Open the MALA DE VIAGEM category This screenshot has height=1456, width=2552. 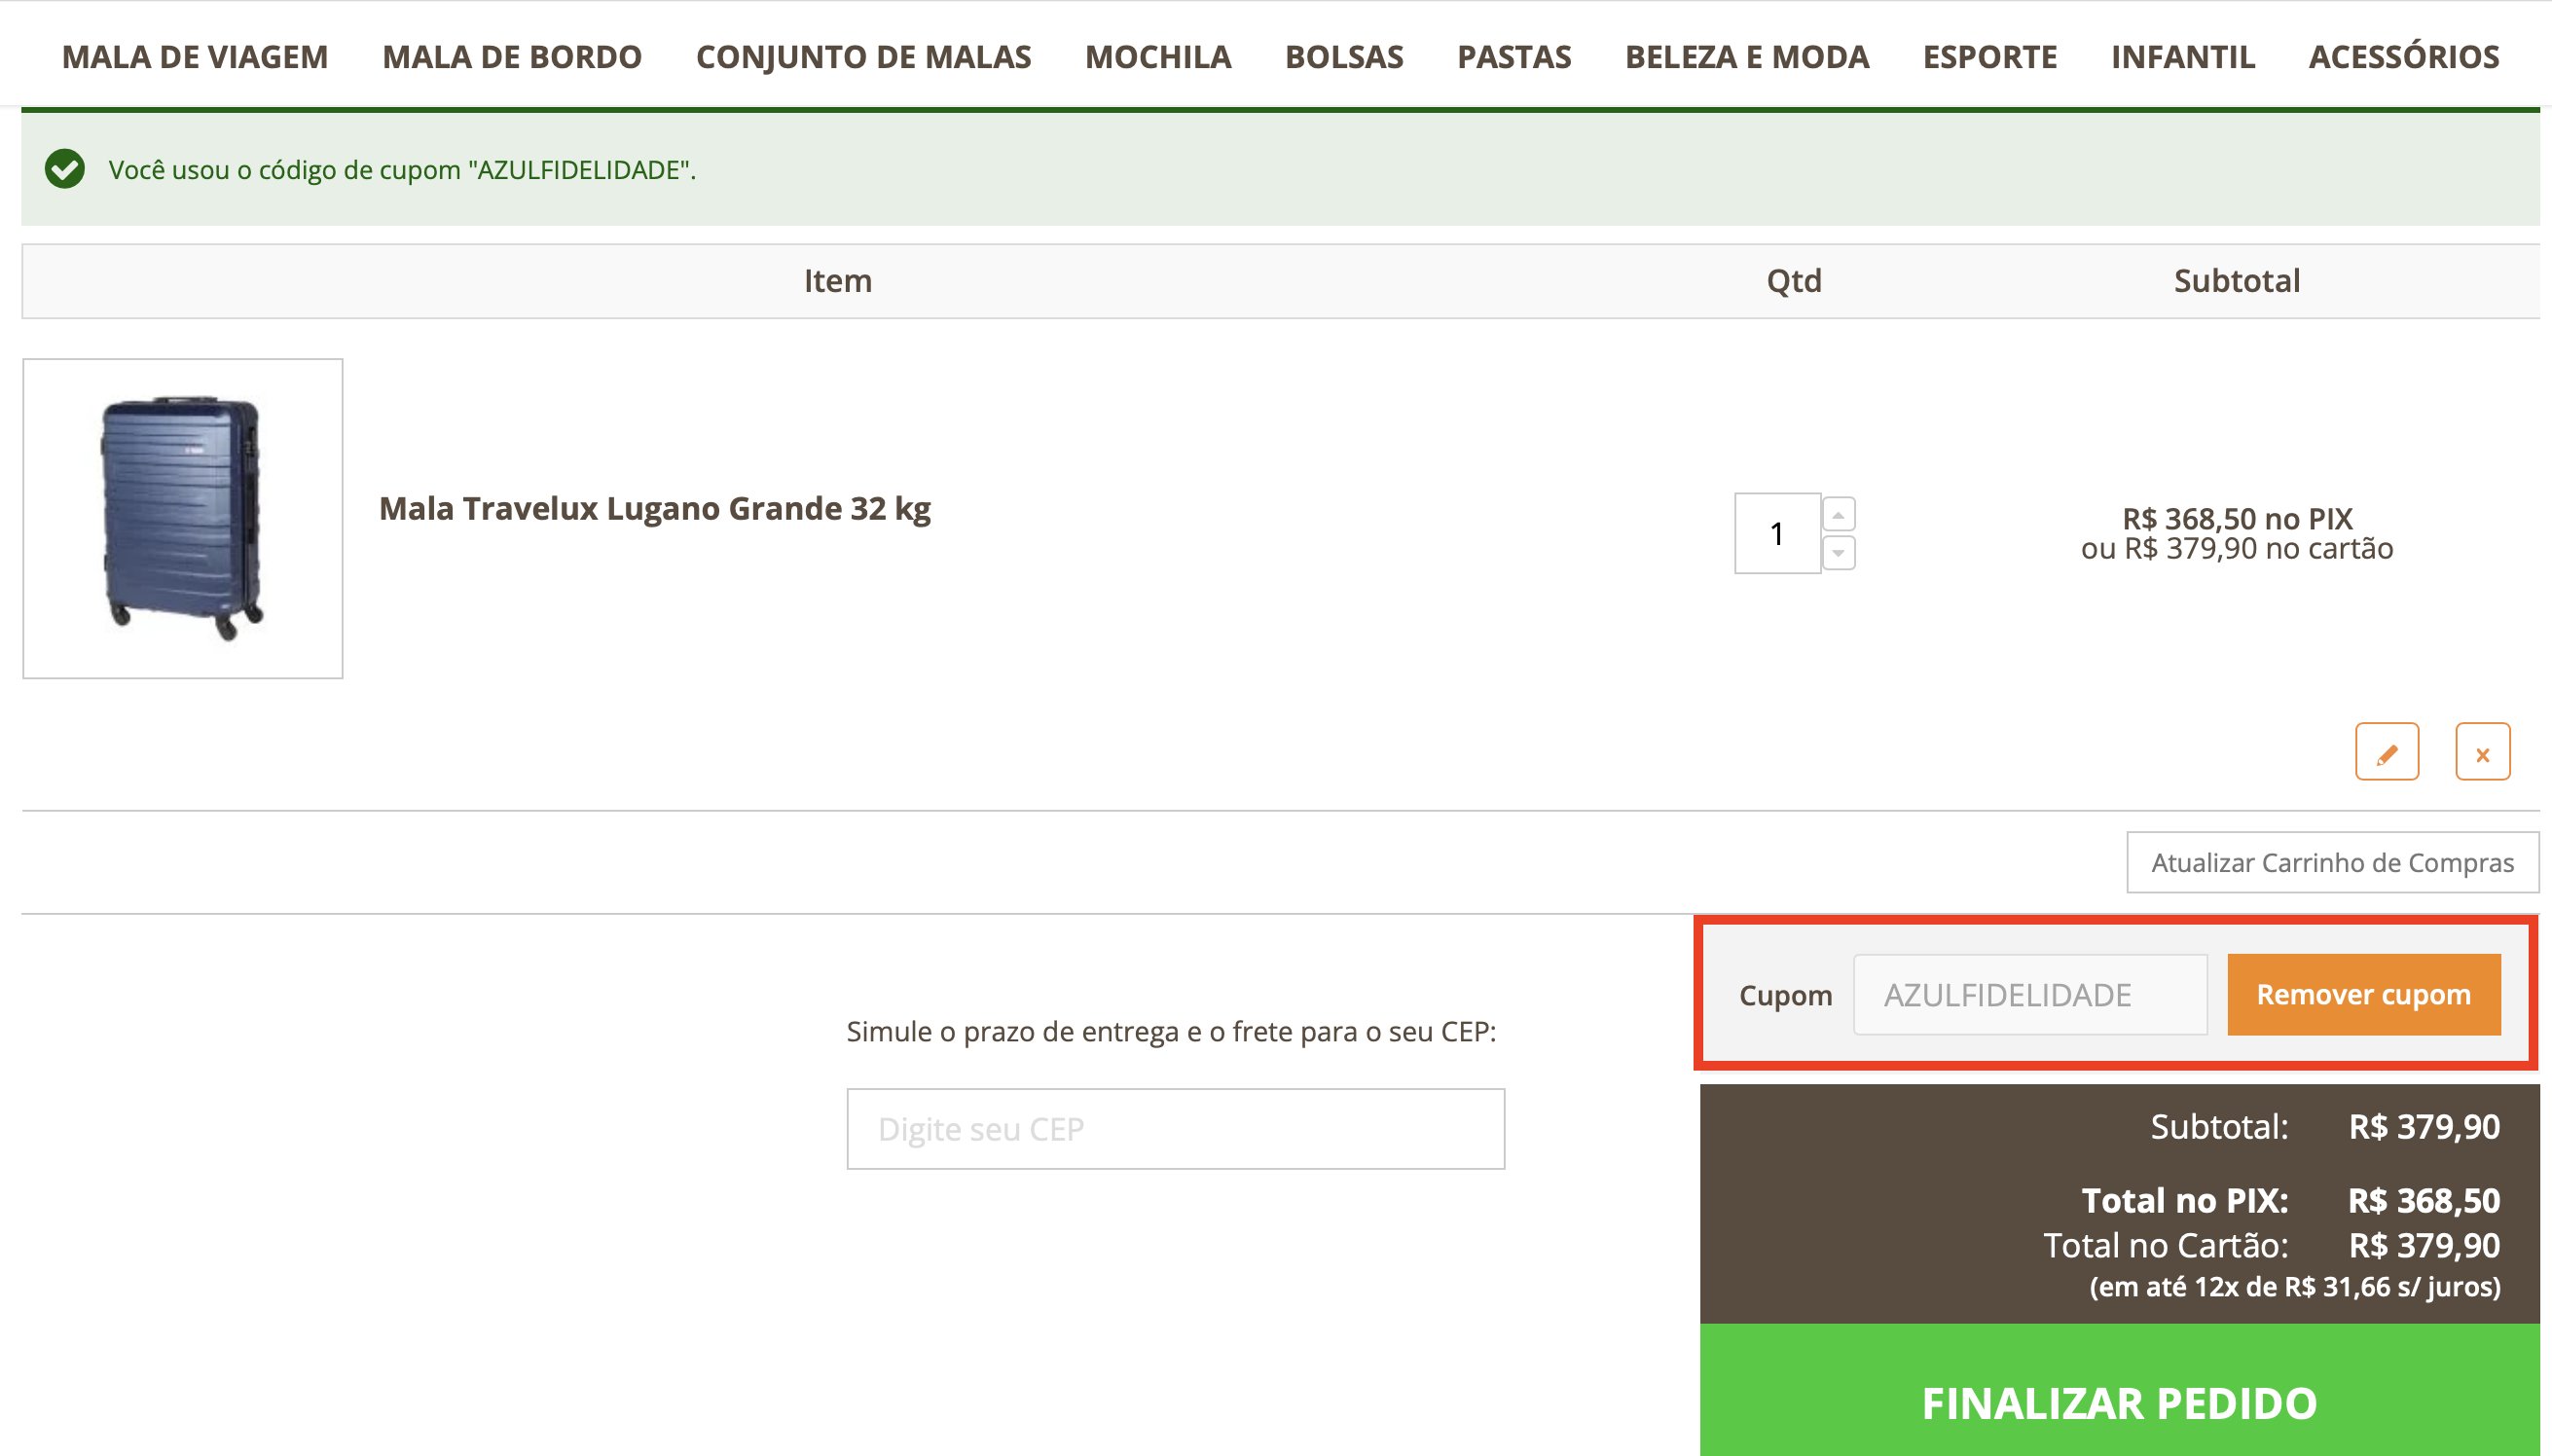[x=195, y=57]
